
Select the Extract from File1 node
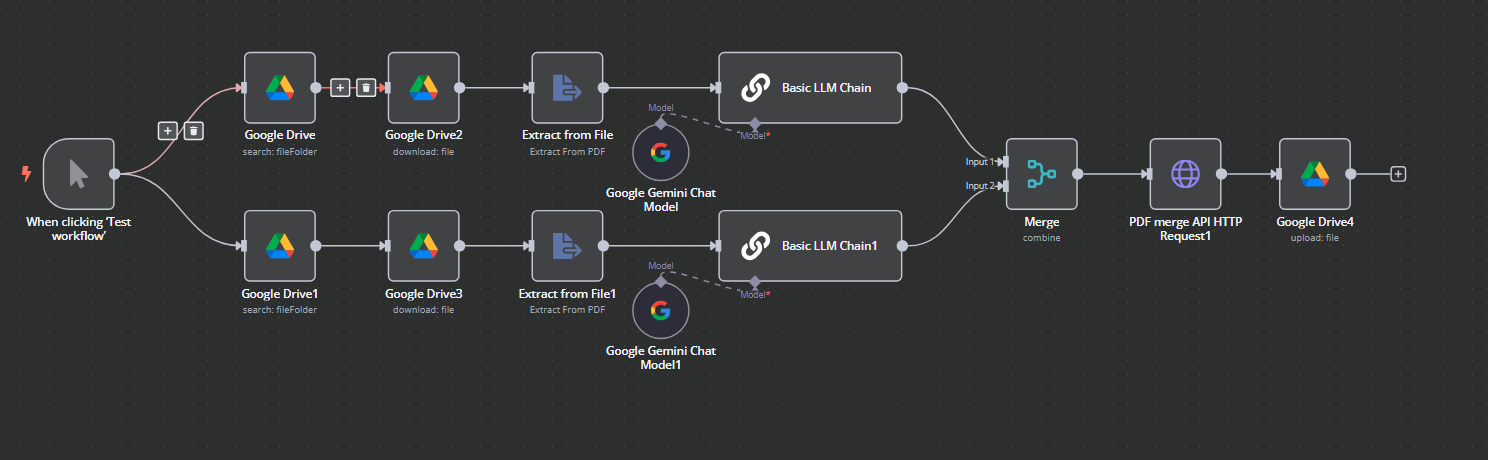click(567, 246)
